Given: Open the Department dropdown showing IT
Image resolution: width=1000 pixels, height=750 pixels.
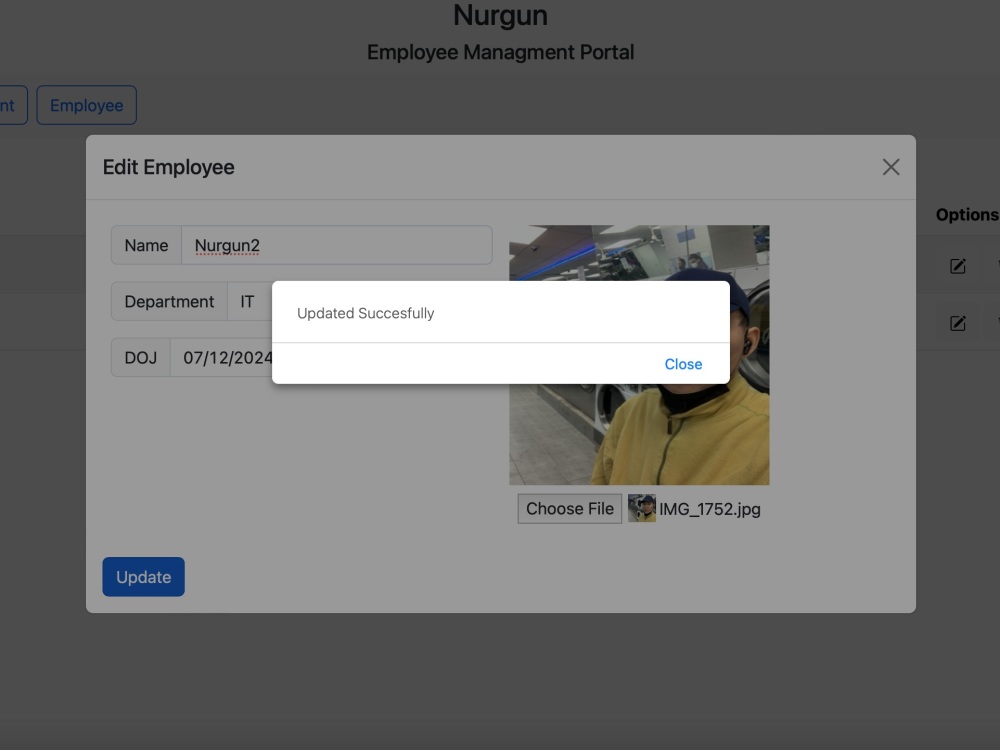Looking at the screenshot, I should 250,302.
